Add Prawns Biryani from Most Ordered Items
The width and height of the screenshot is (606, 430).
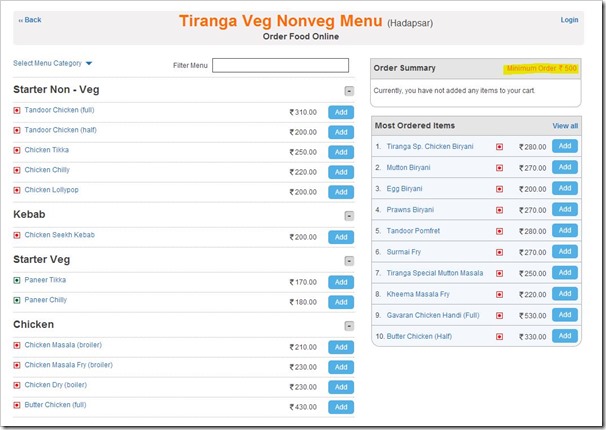coord(565,210)
